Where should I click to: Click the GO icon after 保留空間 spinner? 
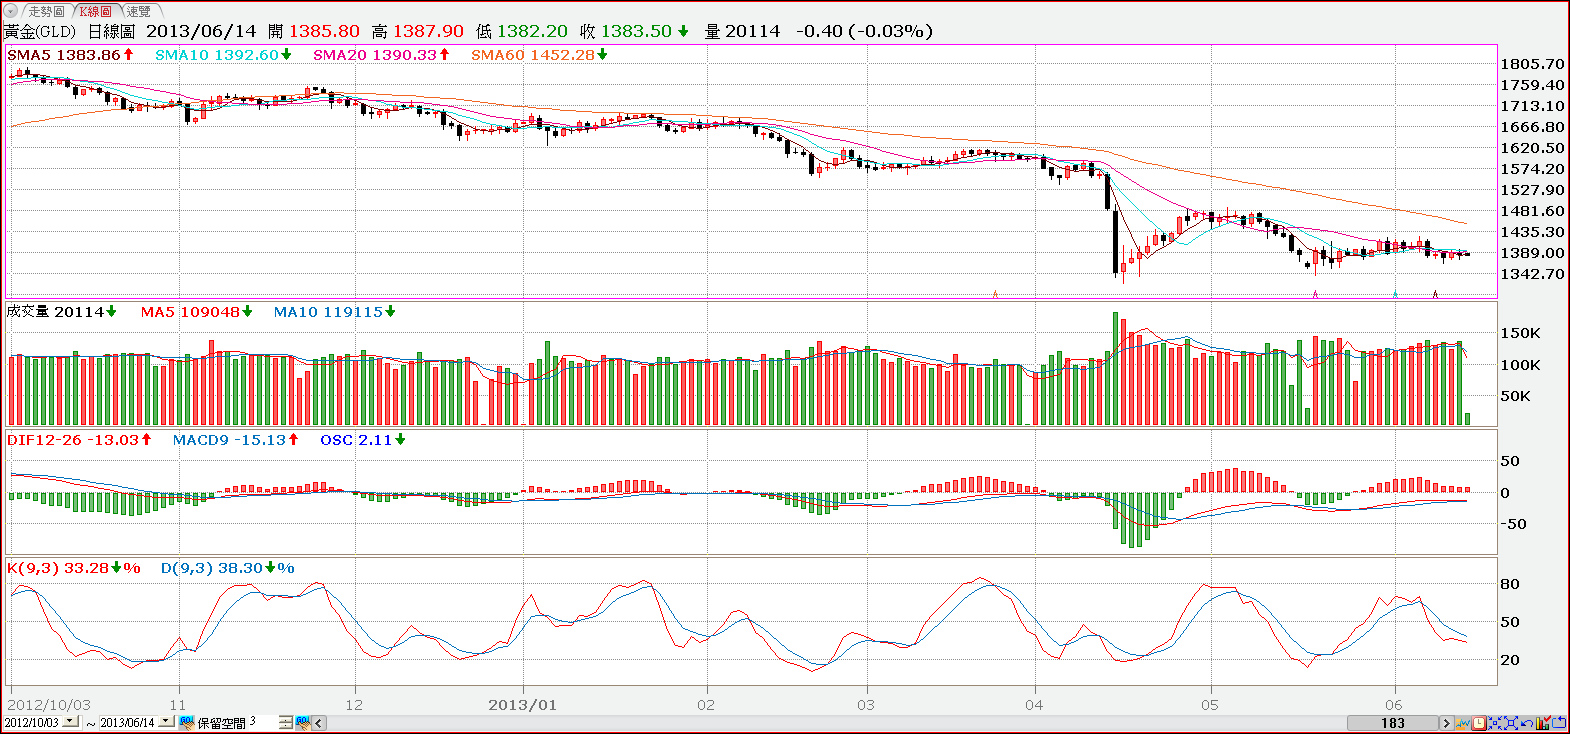click(303, 722)
